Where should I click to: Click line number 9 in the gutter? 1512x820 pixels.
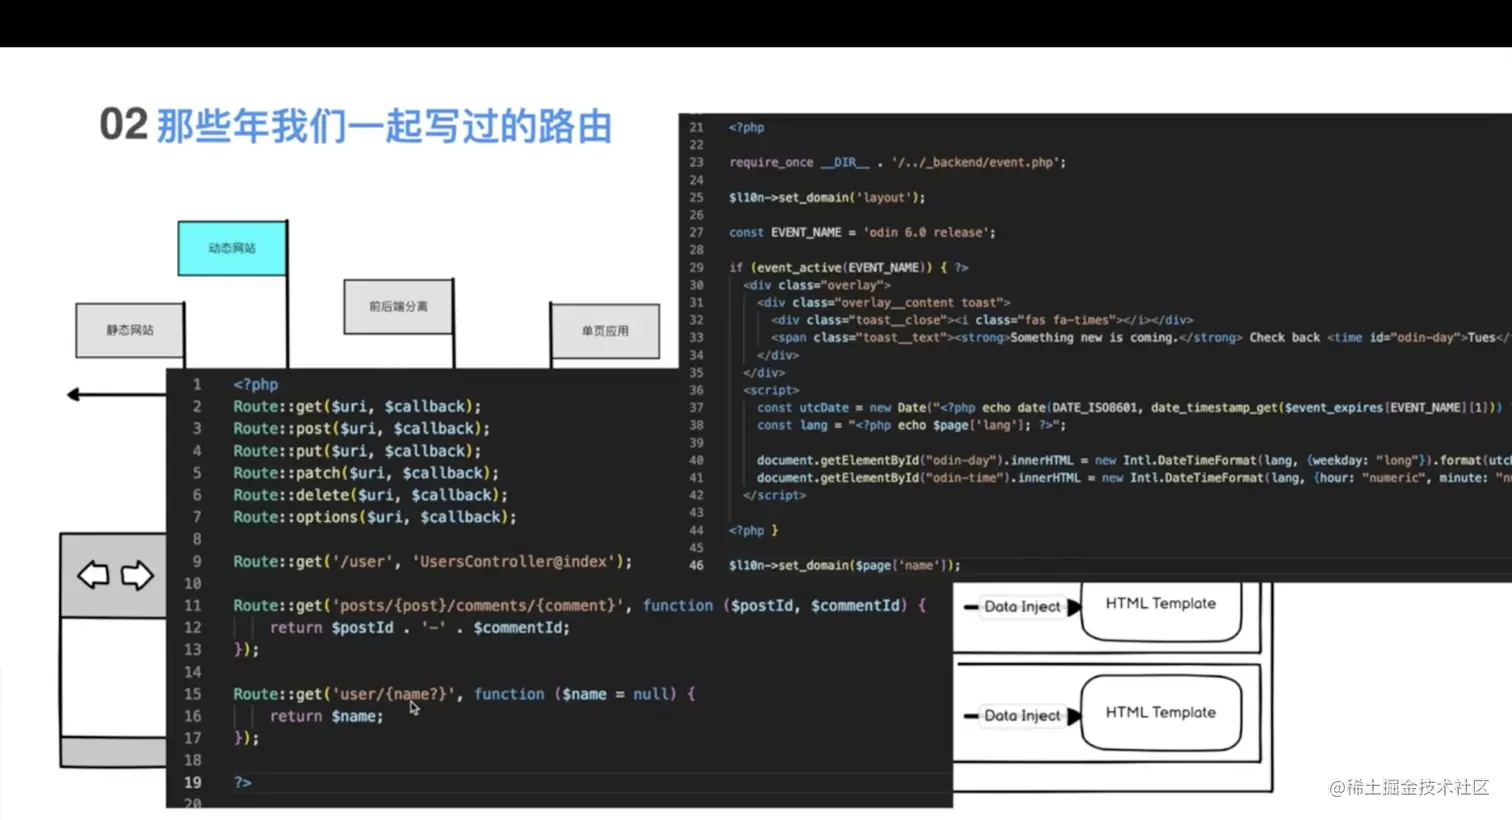click(197, 562)
